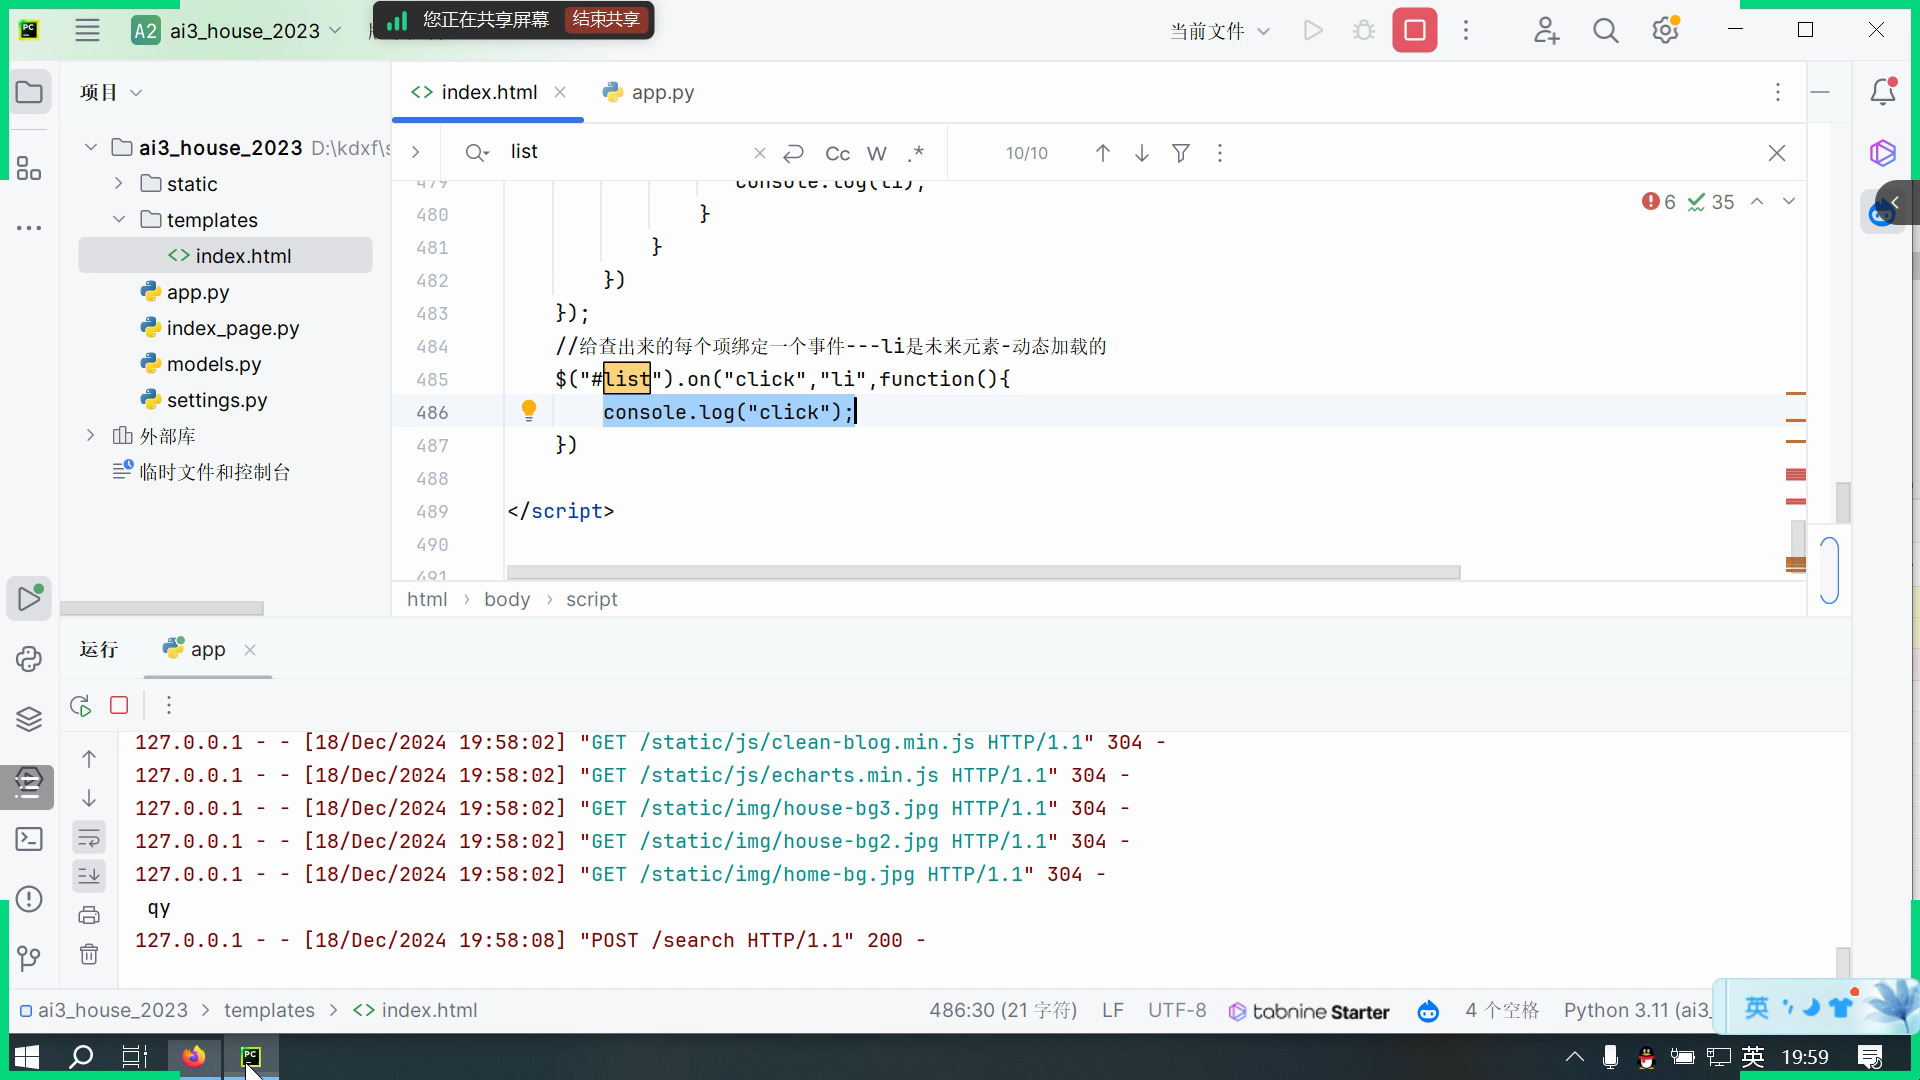Open the Git version control tool window
This screenshot has height=1080, width=1920.
coord(29,958)
